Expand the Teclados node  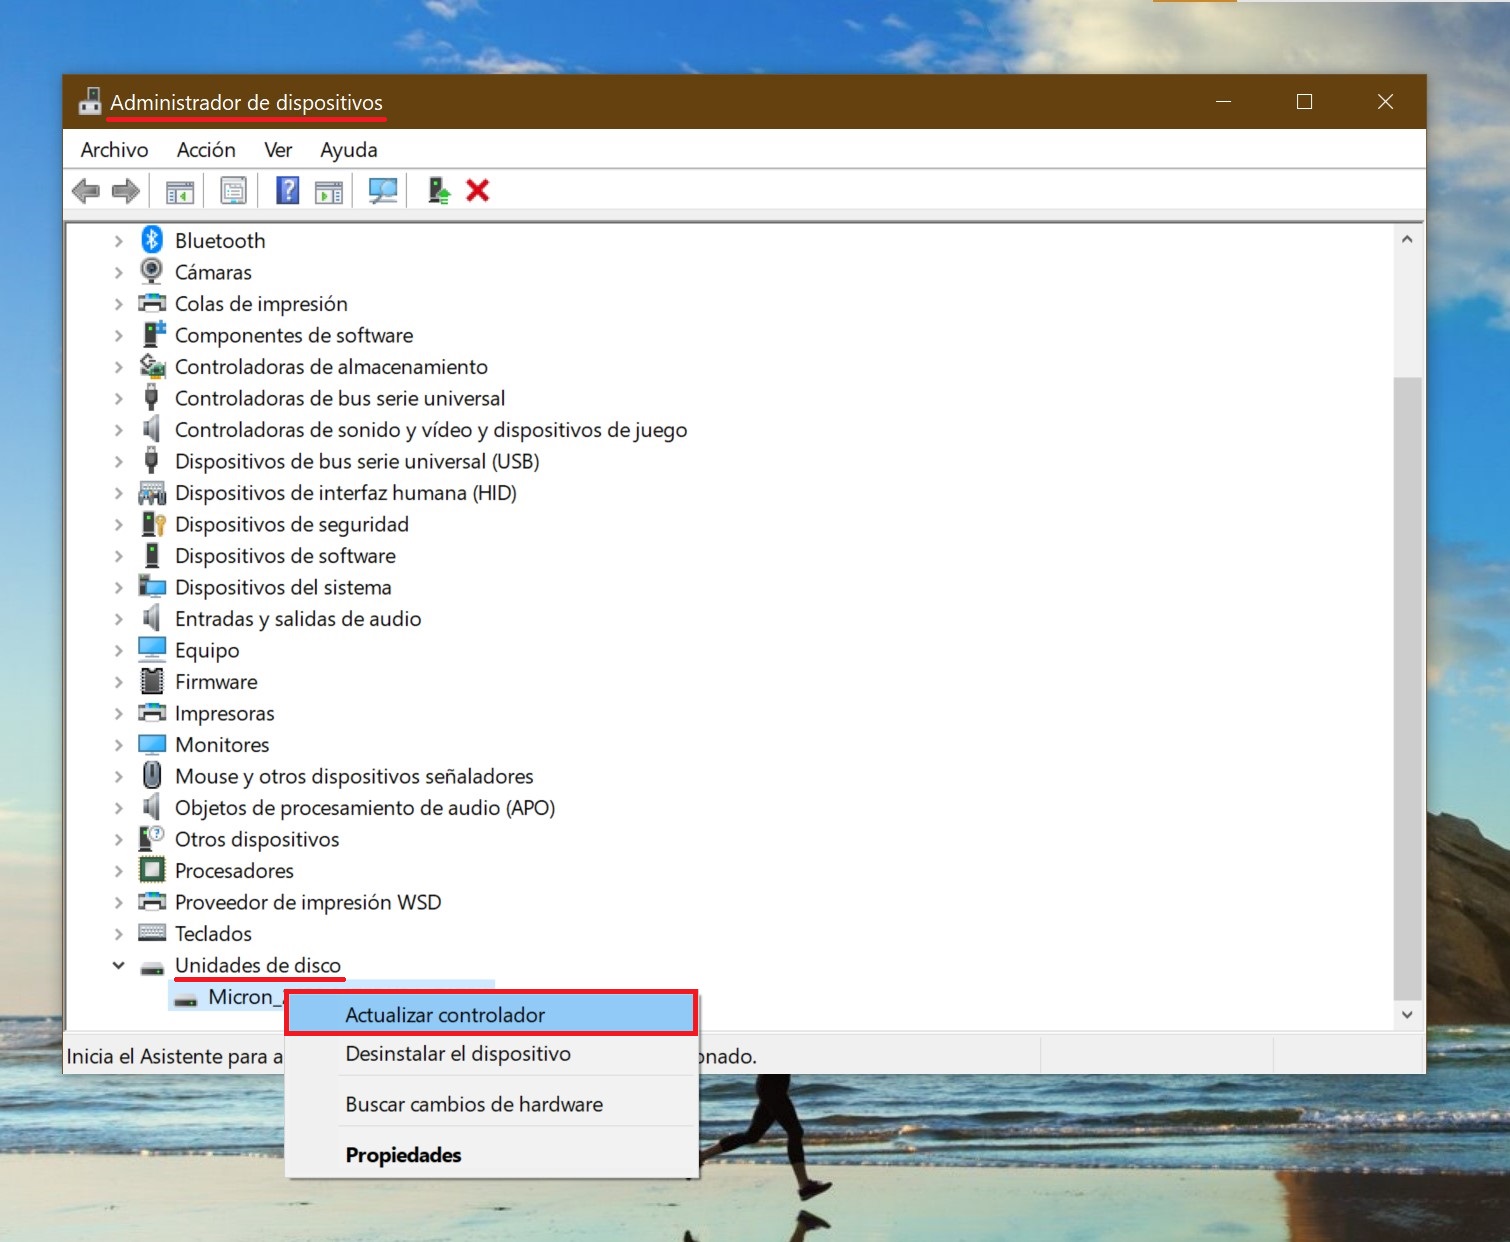(118, 934)
